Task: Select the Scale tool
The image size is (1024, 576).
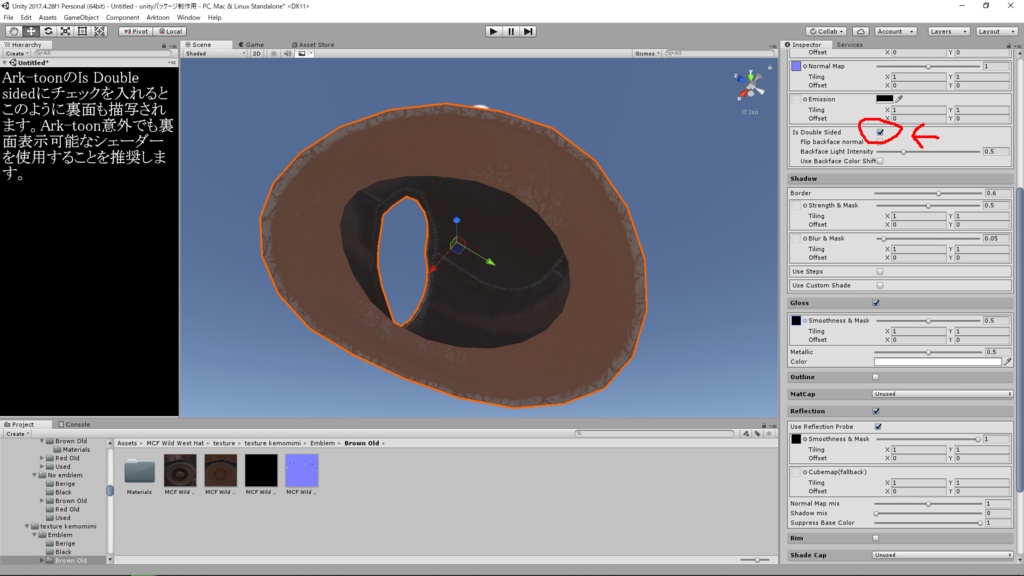Action: (x=65, y=31)
